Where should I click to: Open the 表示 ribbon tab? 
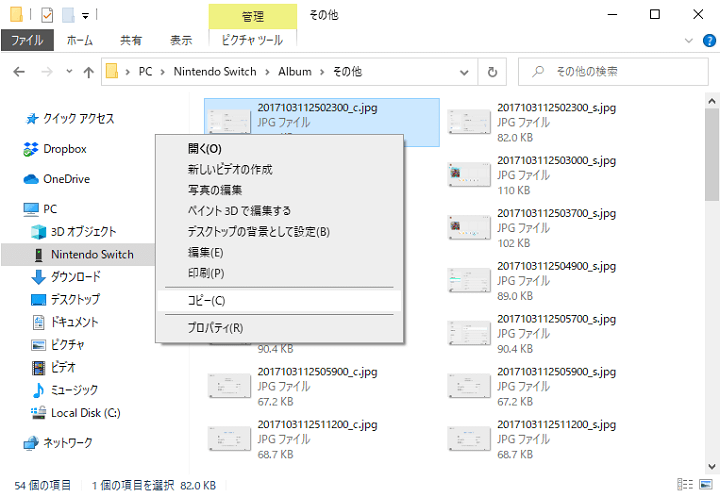181,40
